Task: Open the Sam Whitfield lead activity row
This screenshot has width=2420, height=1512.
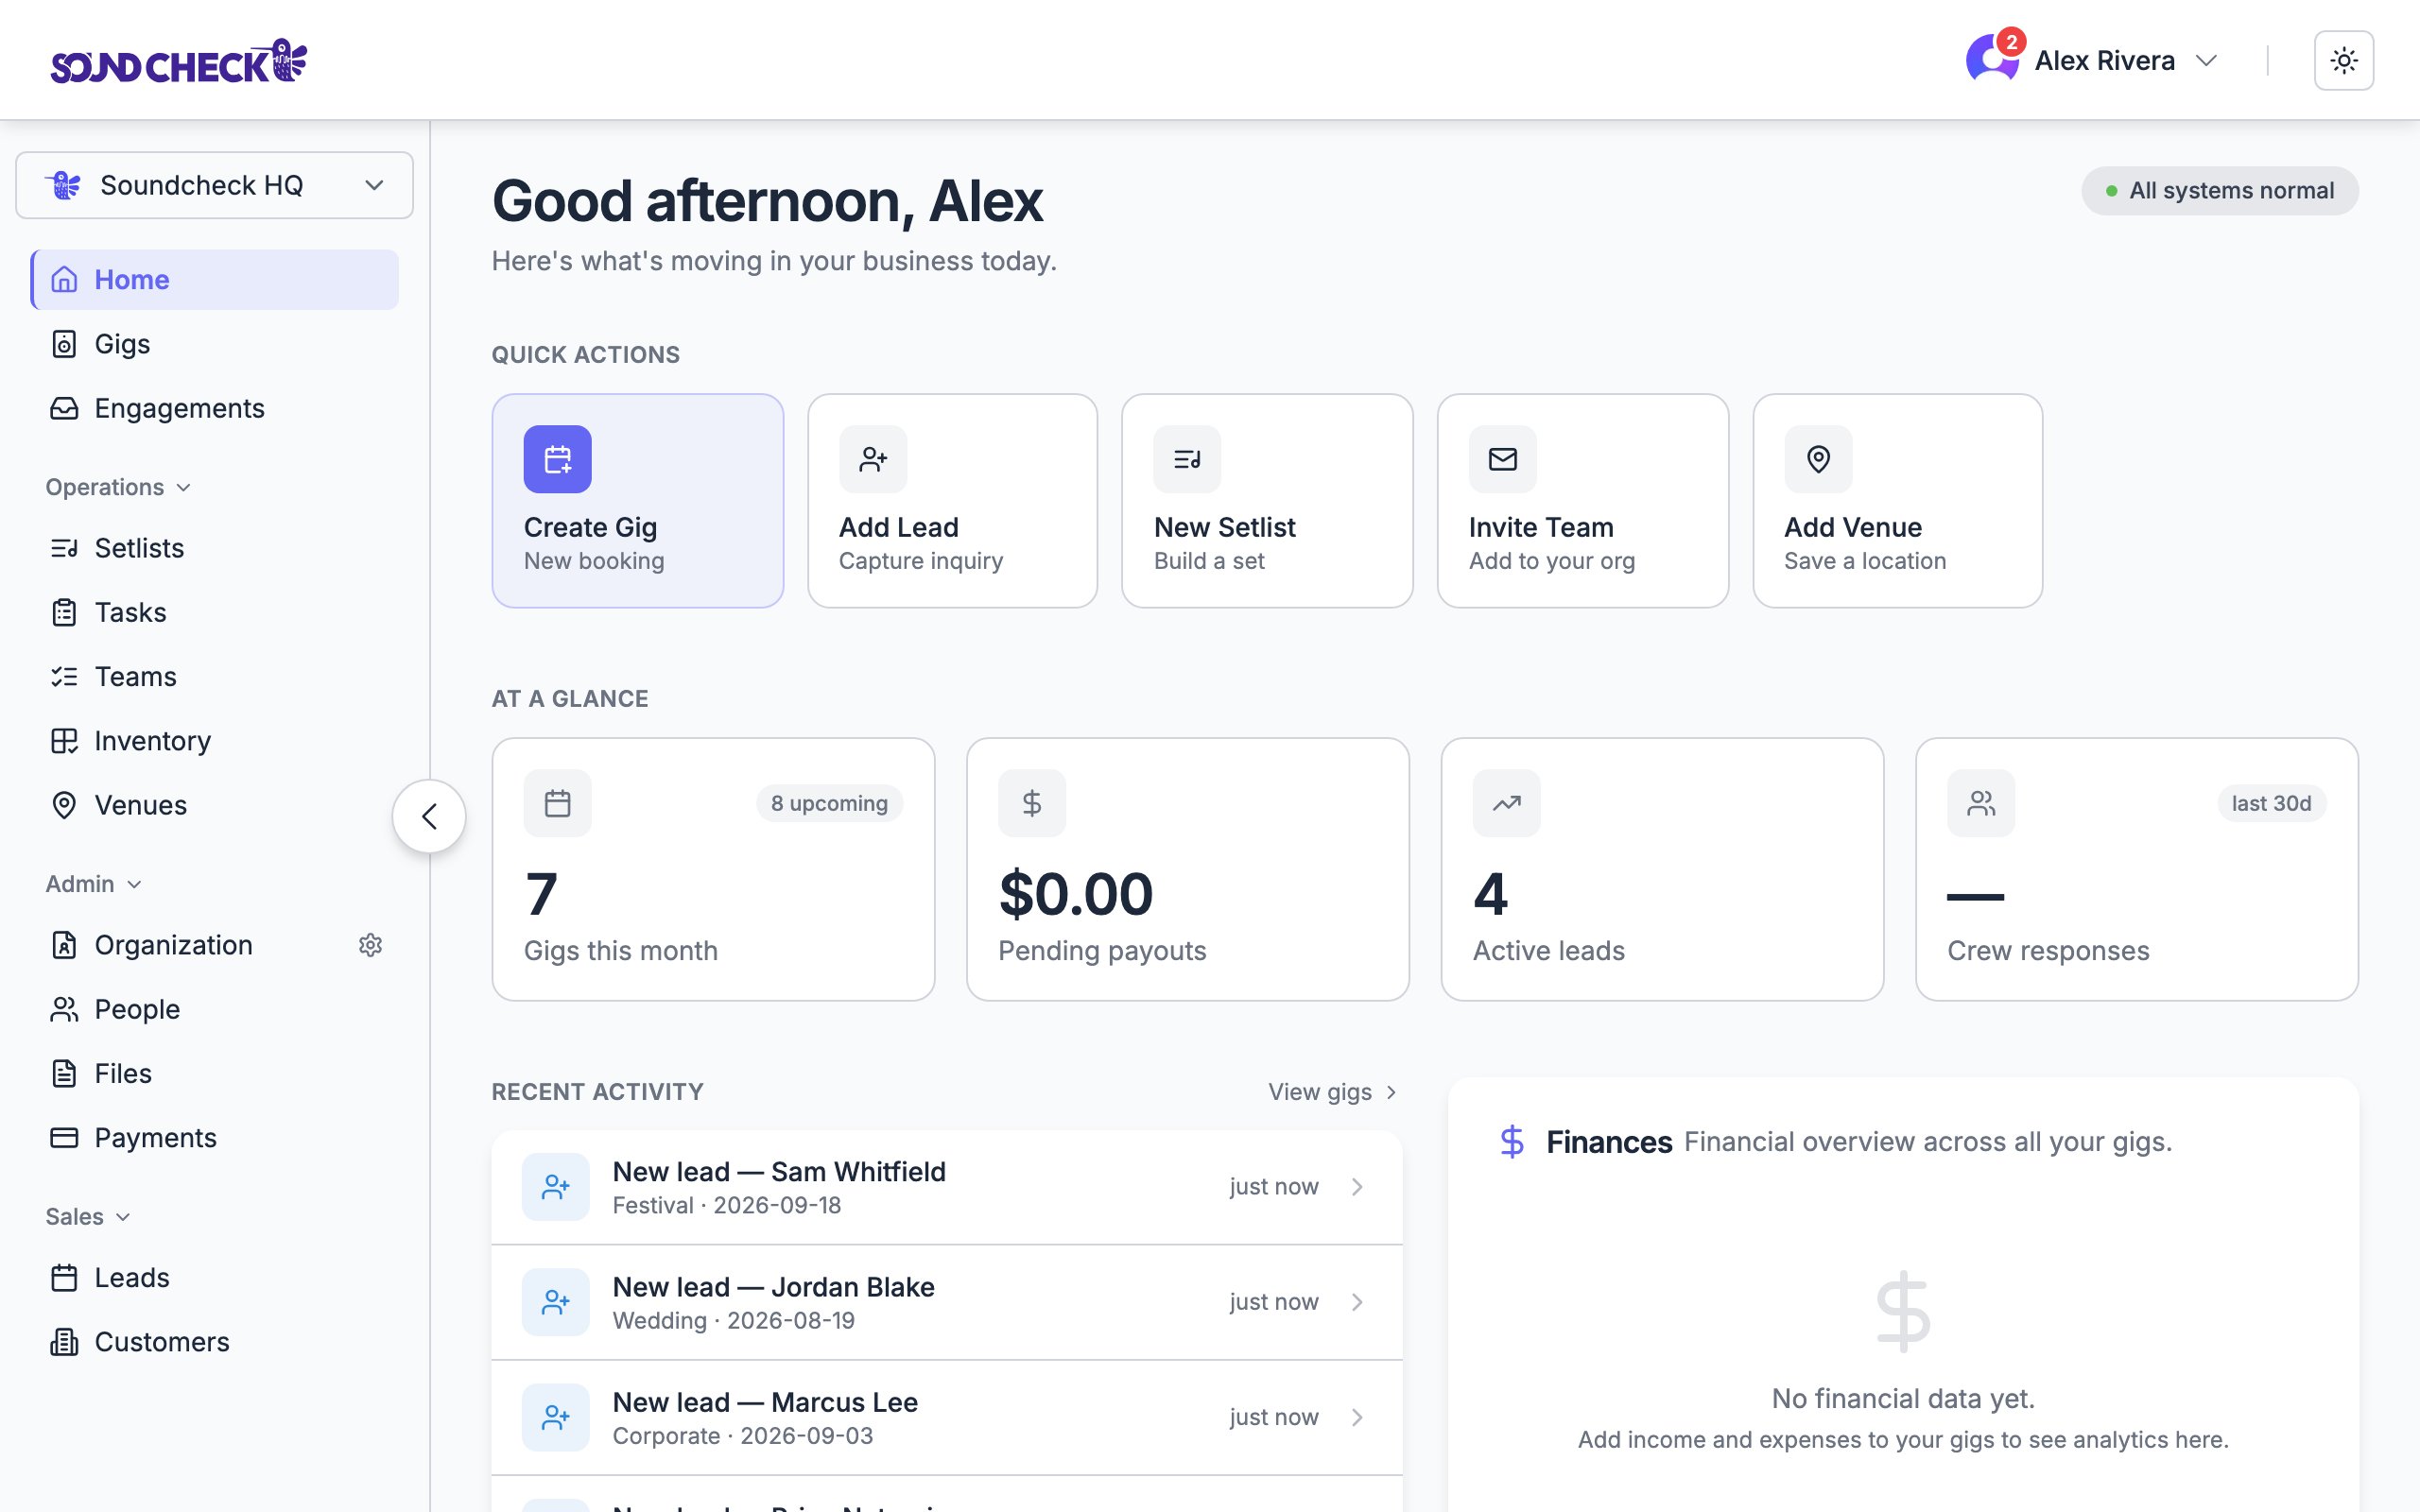Action: pos(946,1187)
